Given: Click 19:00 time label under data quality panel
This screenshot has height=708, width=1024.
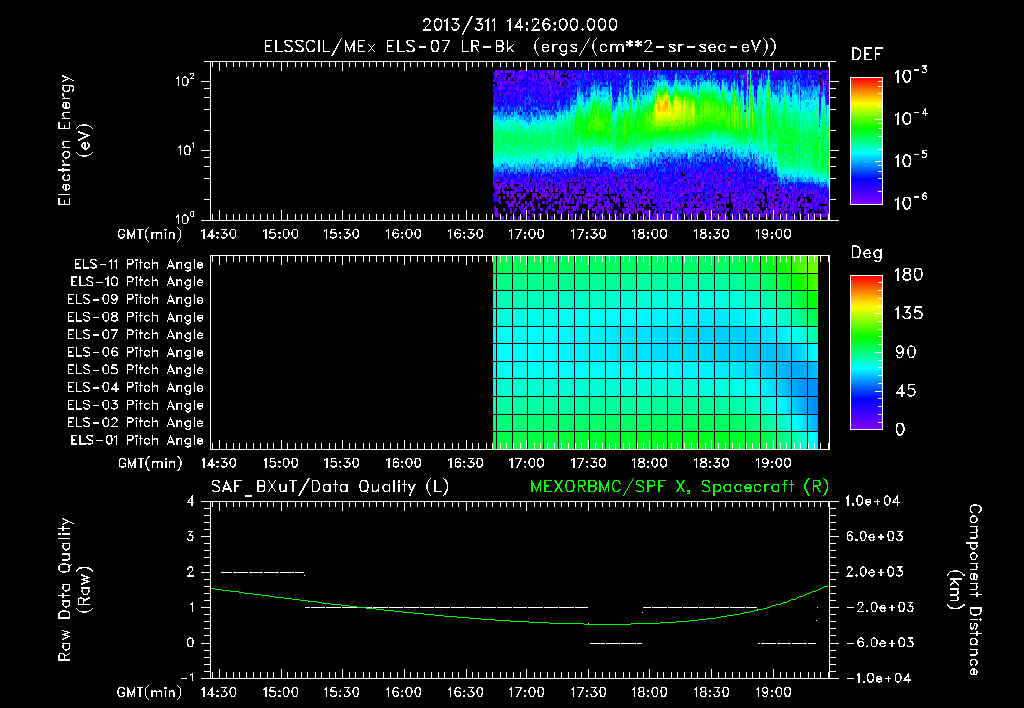Looking at the screenshot, I should coord(773,692).
